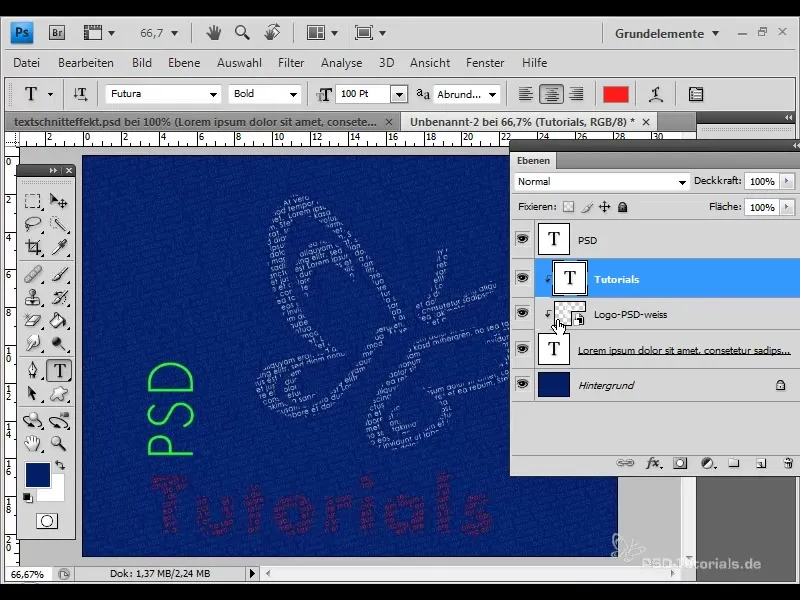
Task: Create a new layer
Action: 761,463
